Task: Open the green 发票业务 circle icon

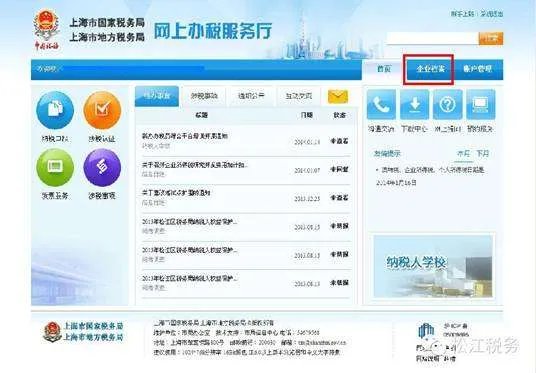Action: click(x=55, y=168)
